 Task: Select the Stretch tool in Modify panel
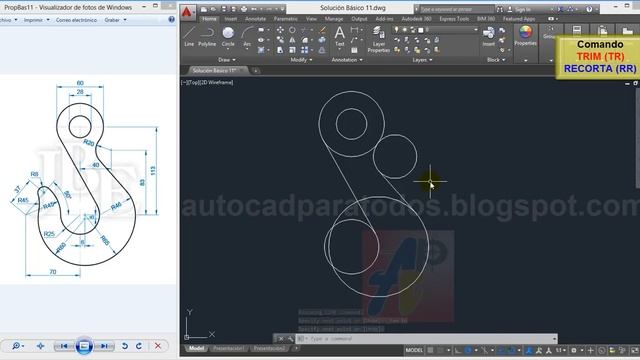pos(280,50)
